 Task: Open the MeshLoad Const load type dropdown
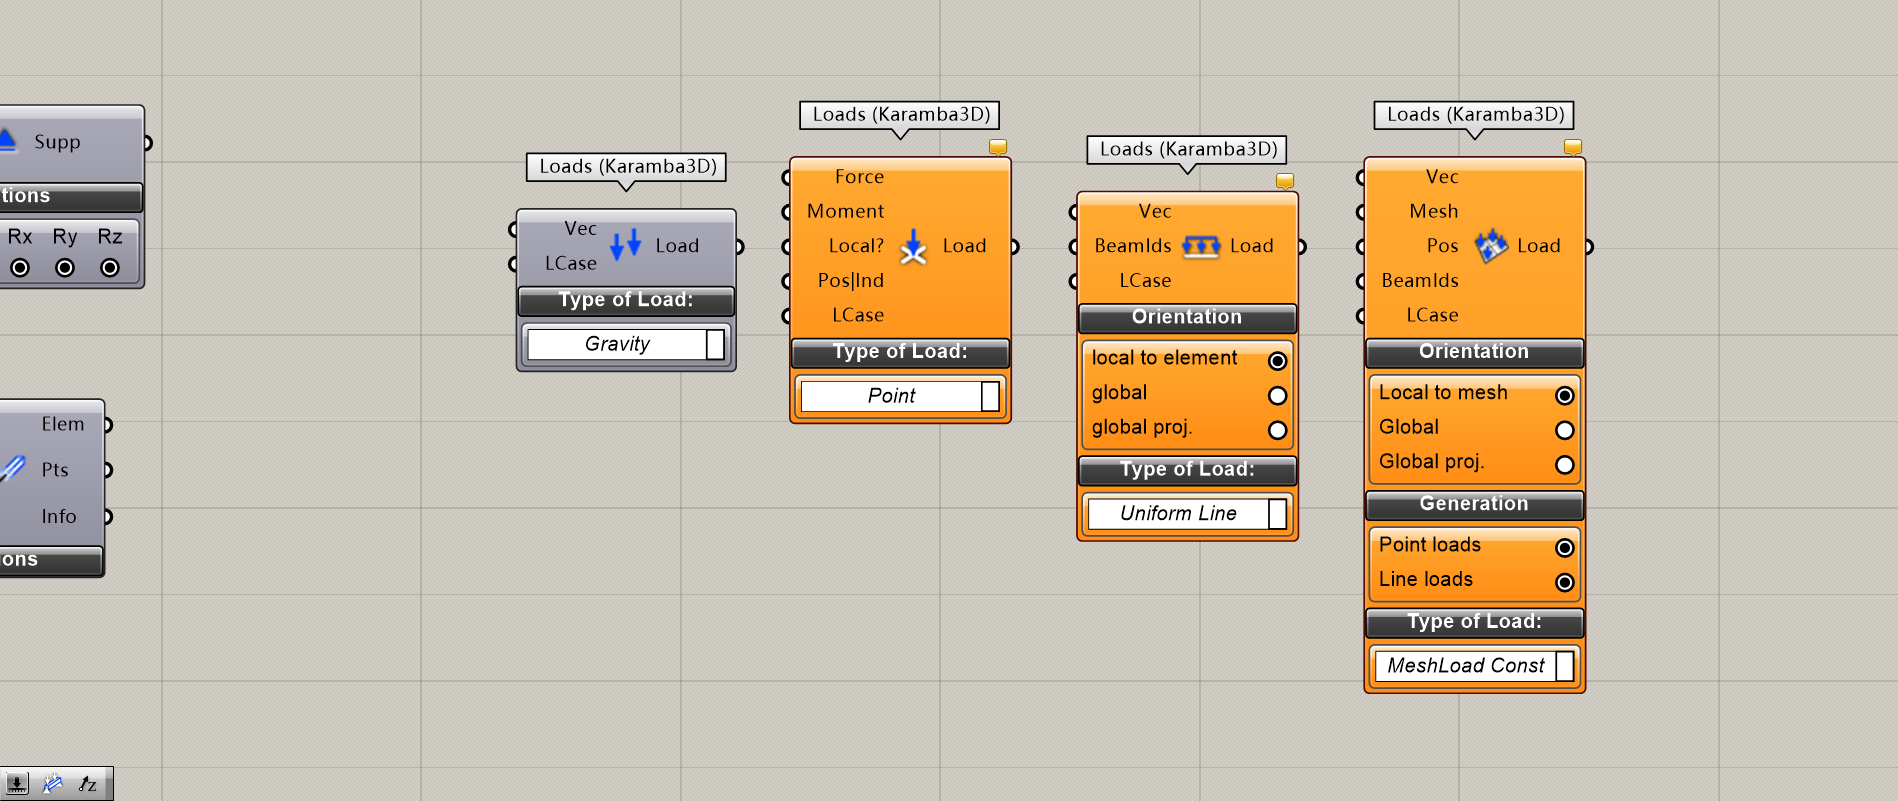1564,666
